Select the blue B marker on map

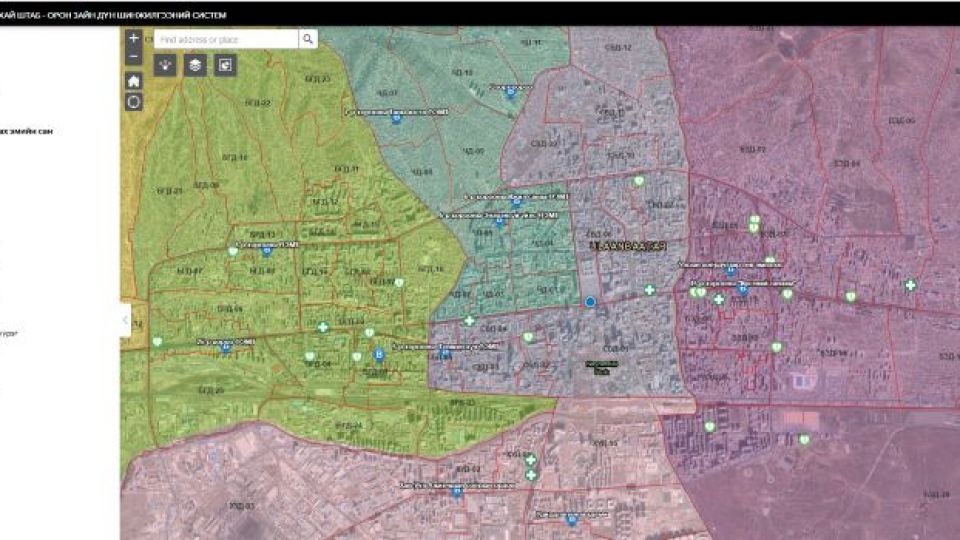[379, 354]
